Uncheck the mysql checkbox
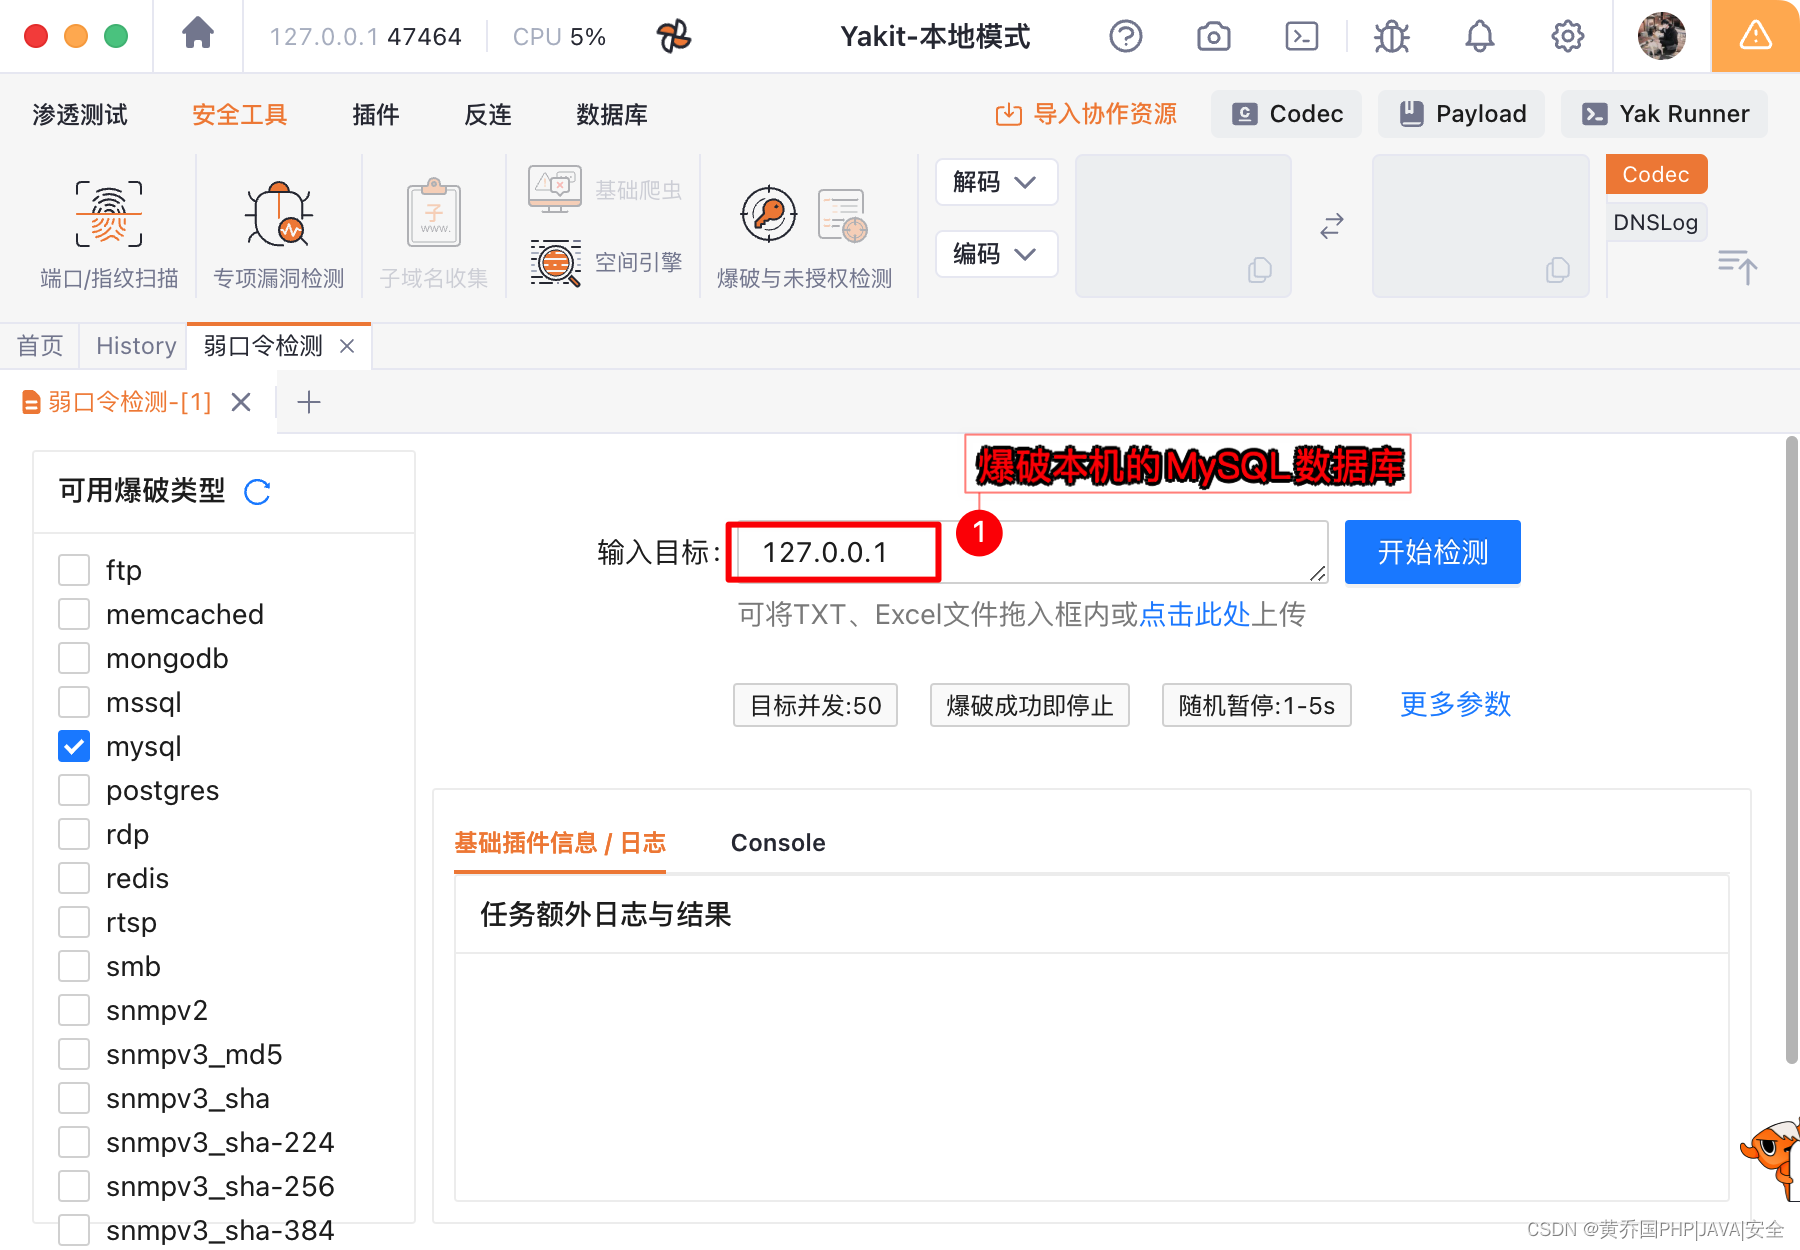This screenshot has width=1800, height=1250. pyautogui.click(x=74, y=746)
